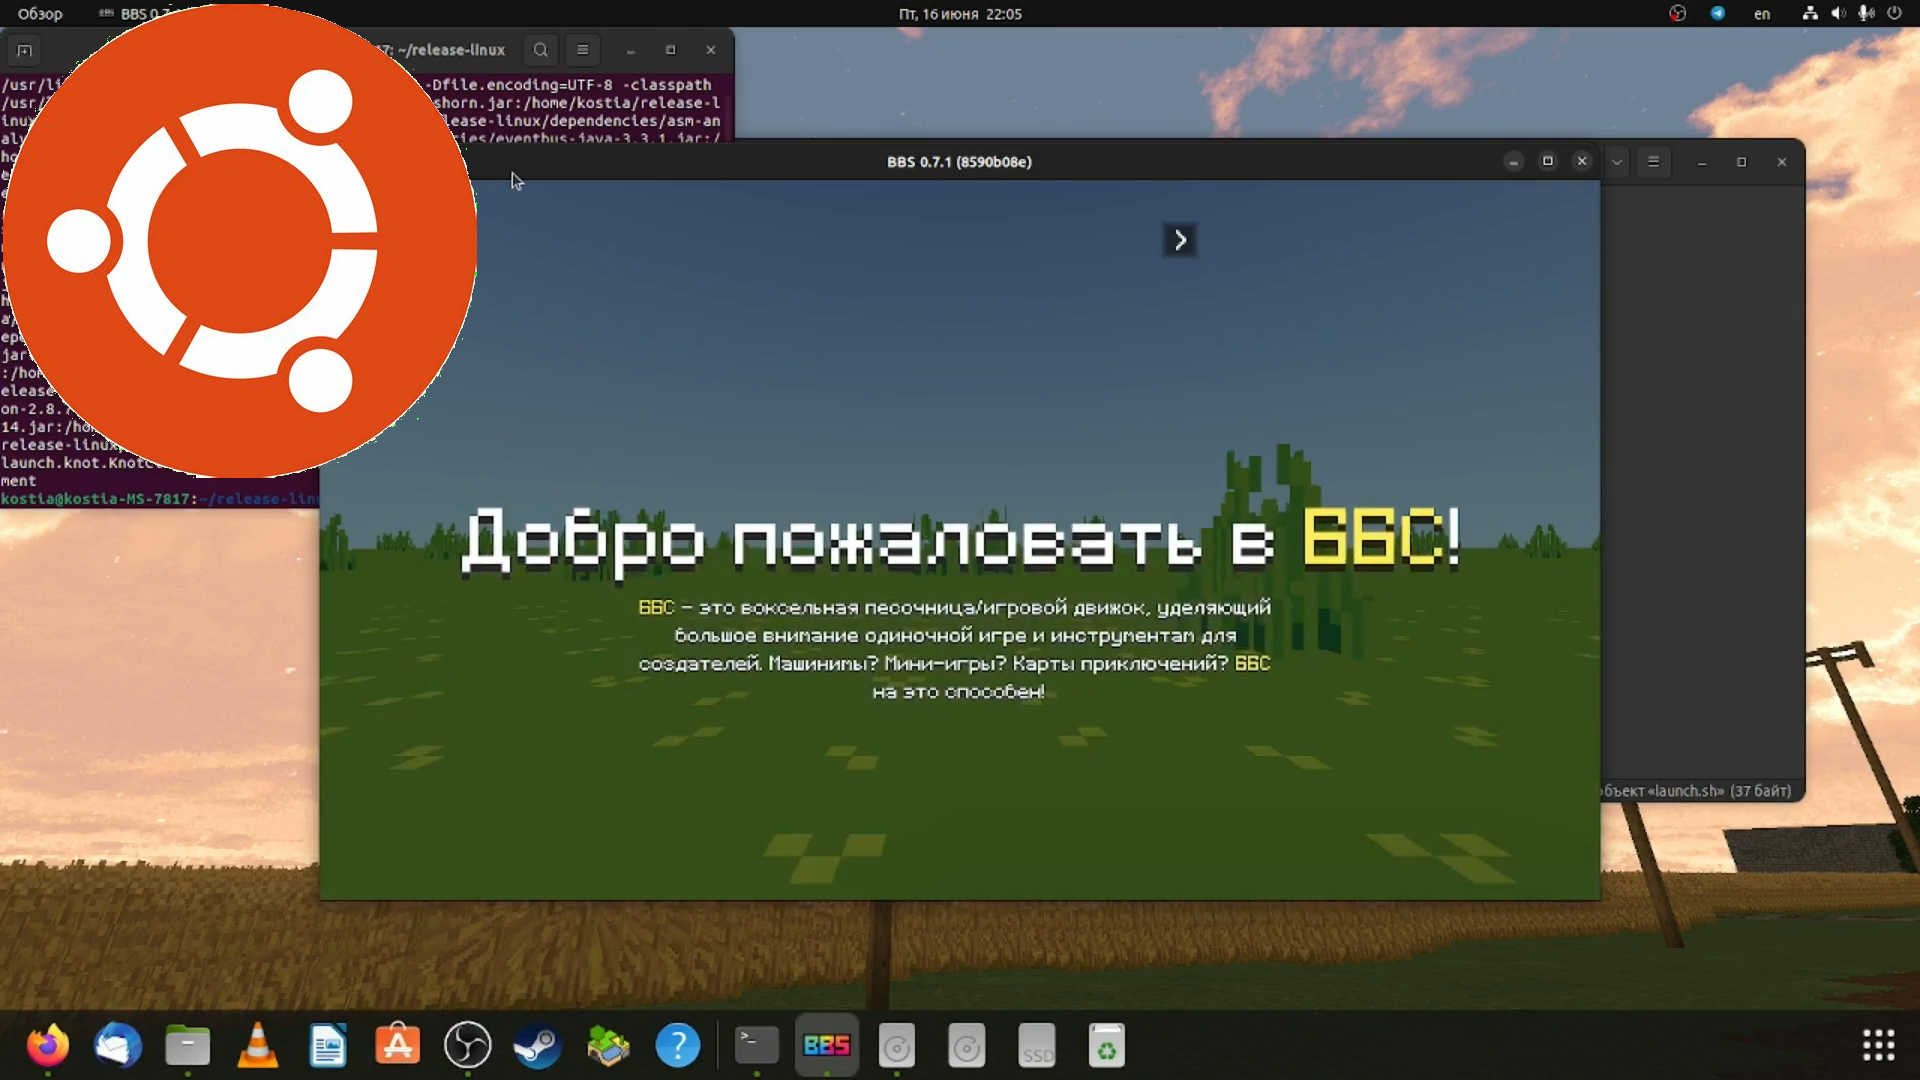1920x1080 pixels.
Task: Open the Minetest game icon in the dock
Action: pyautogui.click(x=609, y=1045)
